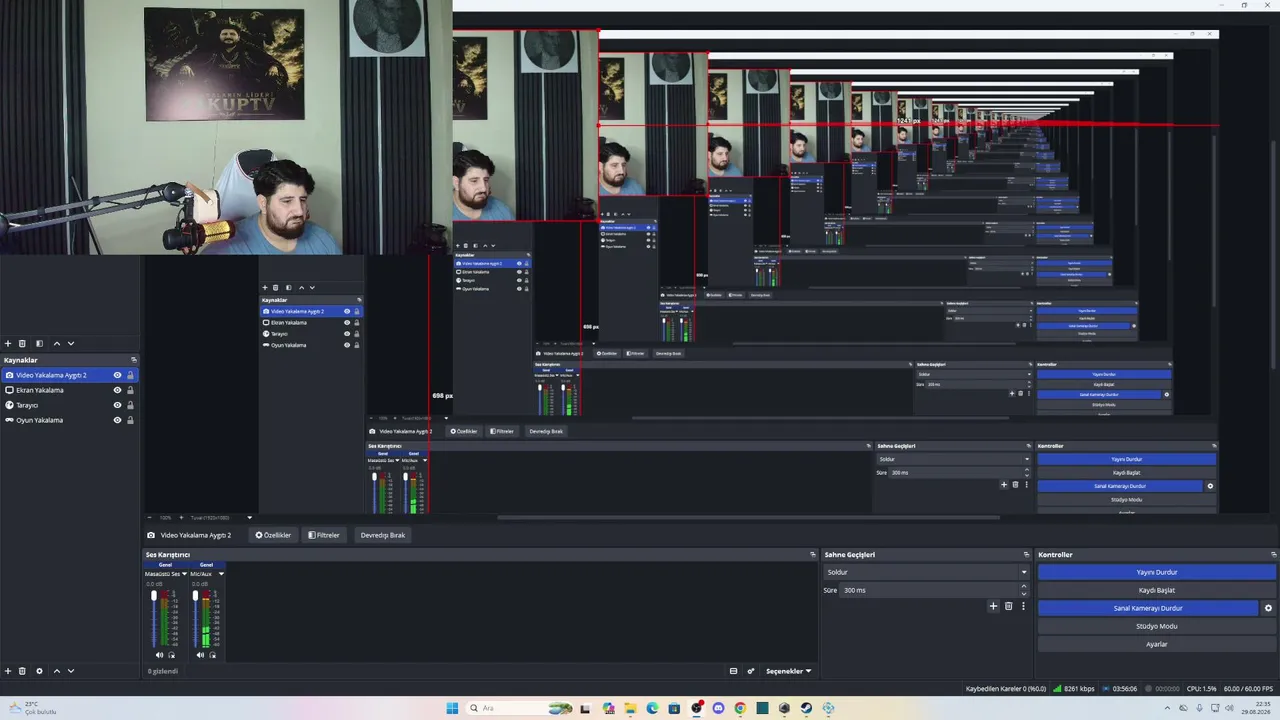The image size is (1280, 720).
Task: Toggle lock on Video Yakalama Aygıtı 2
Action: click(130, 375)
